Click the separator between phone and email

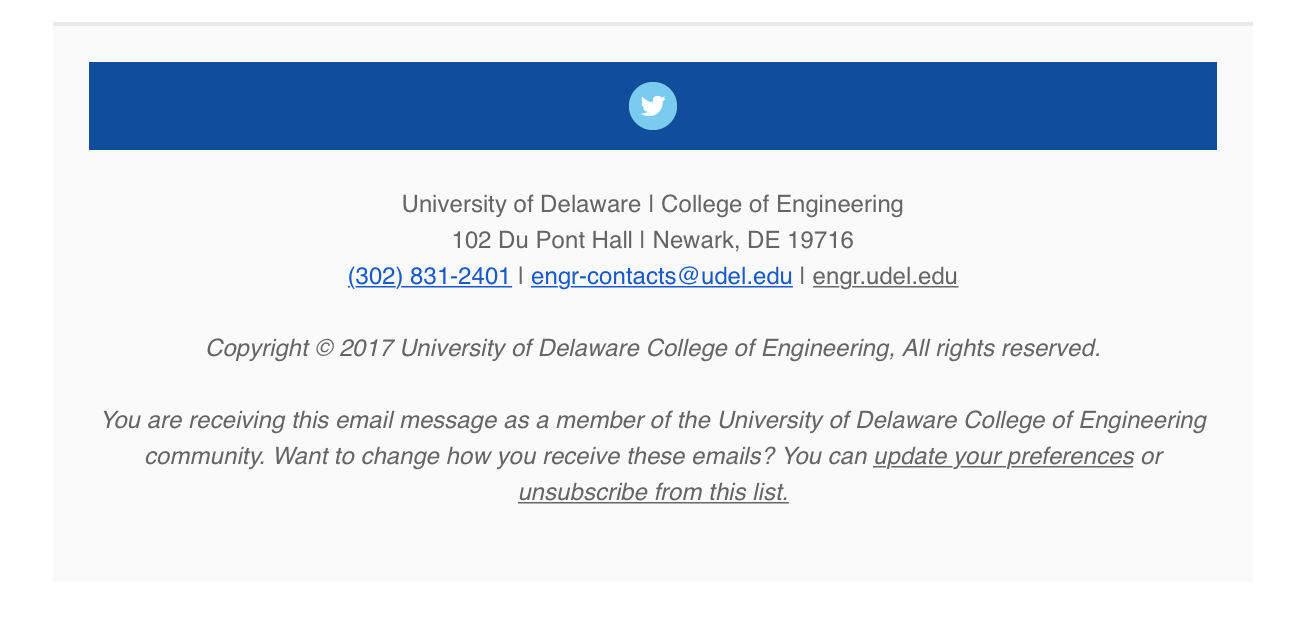(x=521, y=276)
